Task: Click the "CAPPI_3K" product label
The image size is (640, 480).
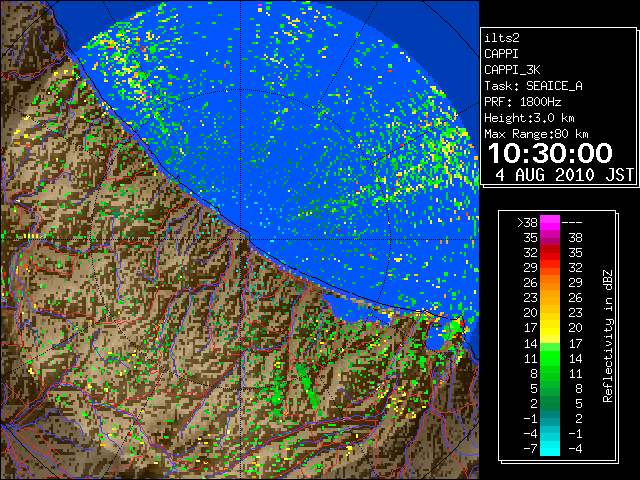Action: coord(512,70)
